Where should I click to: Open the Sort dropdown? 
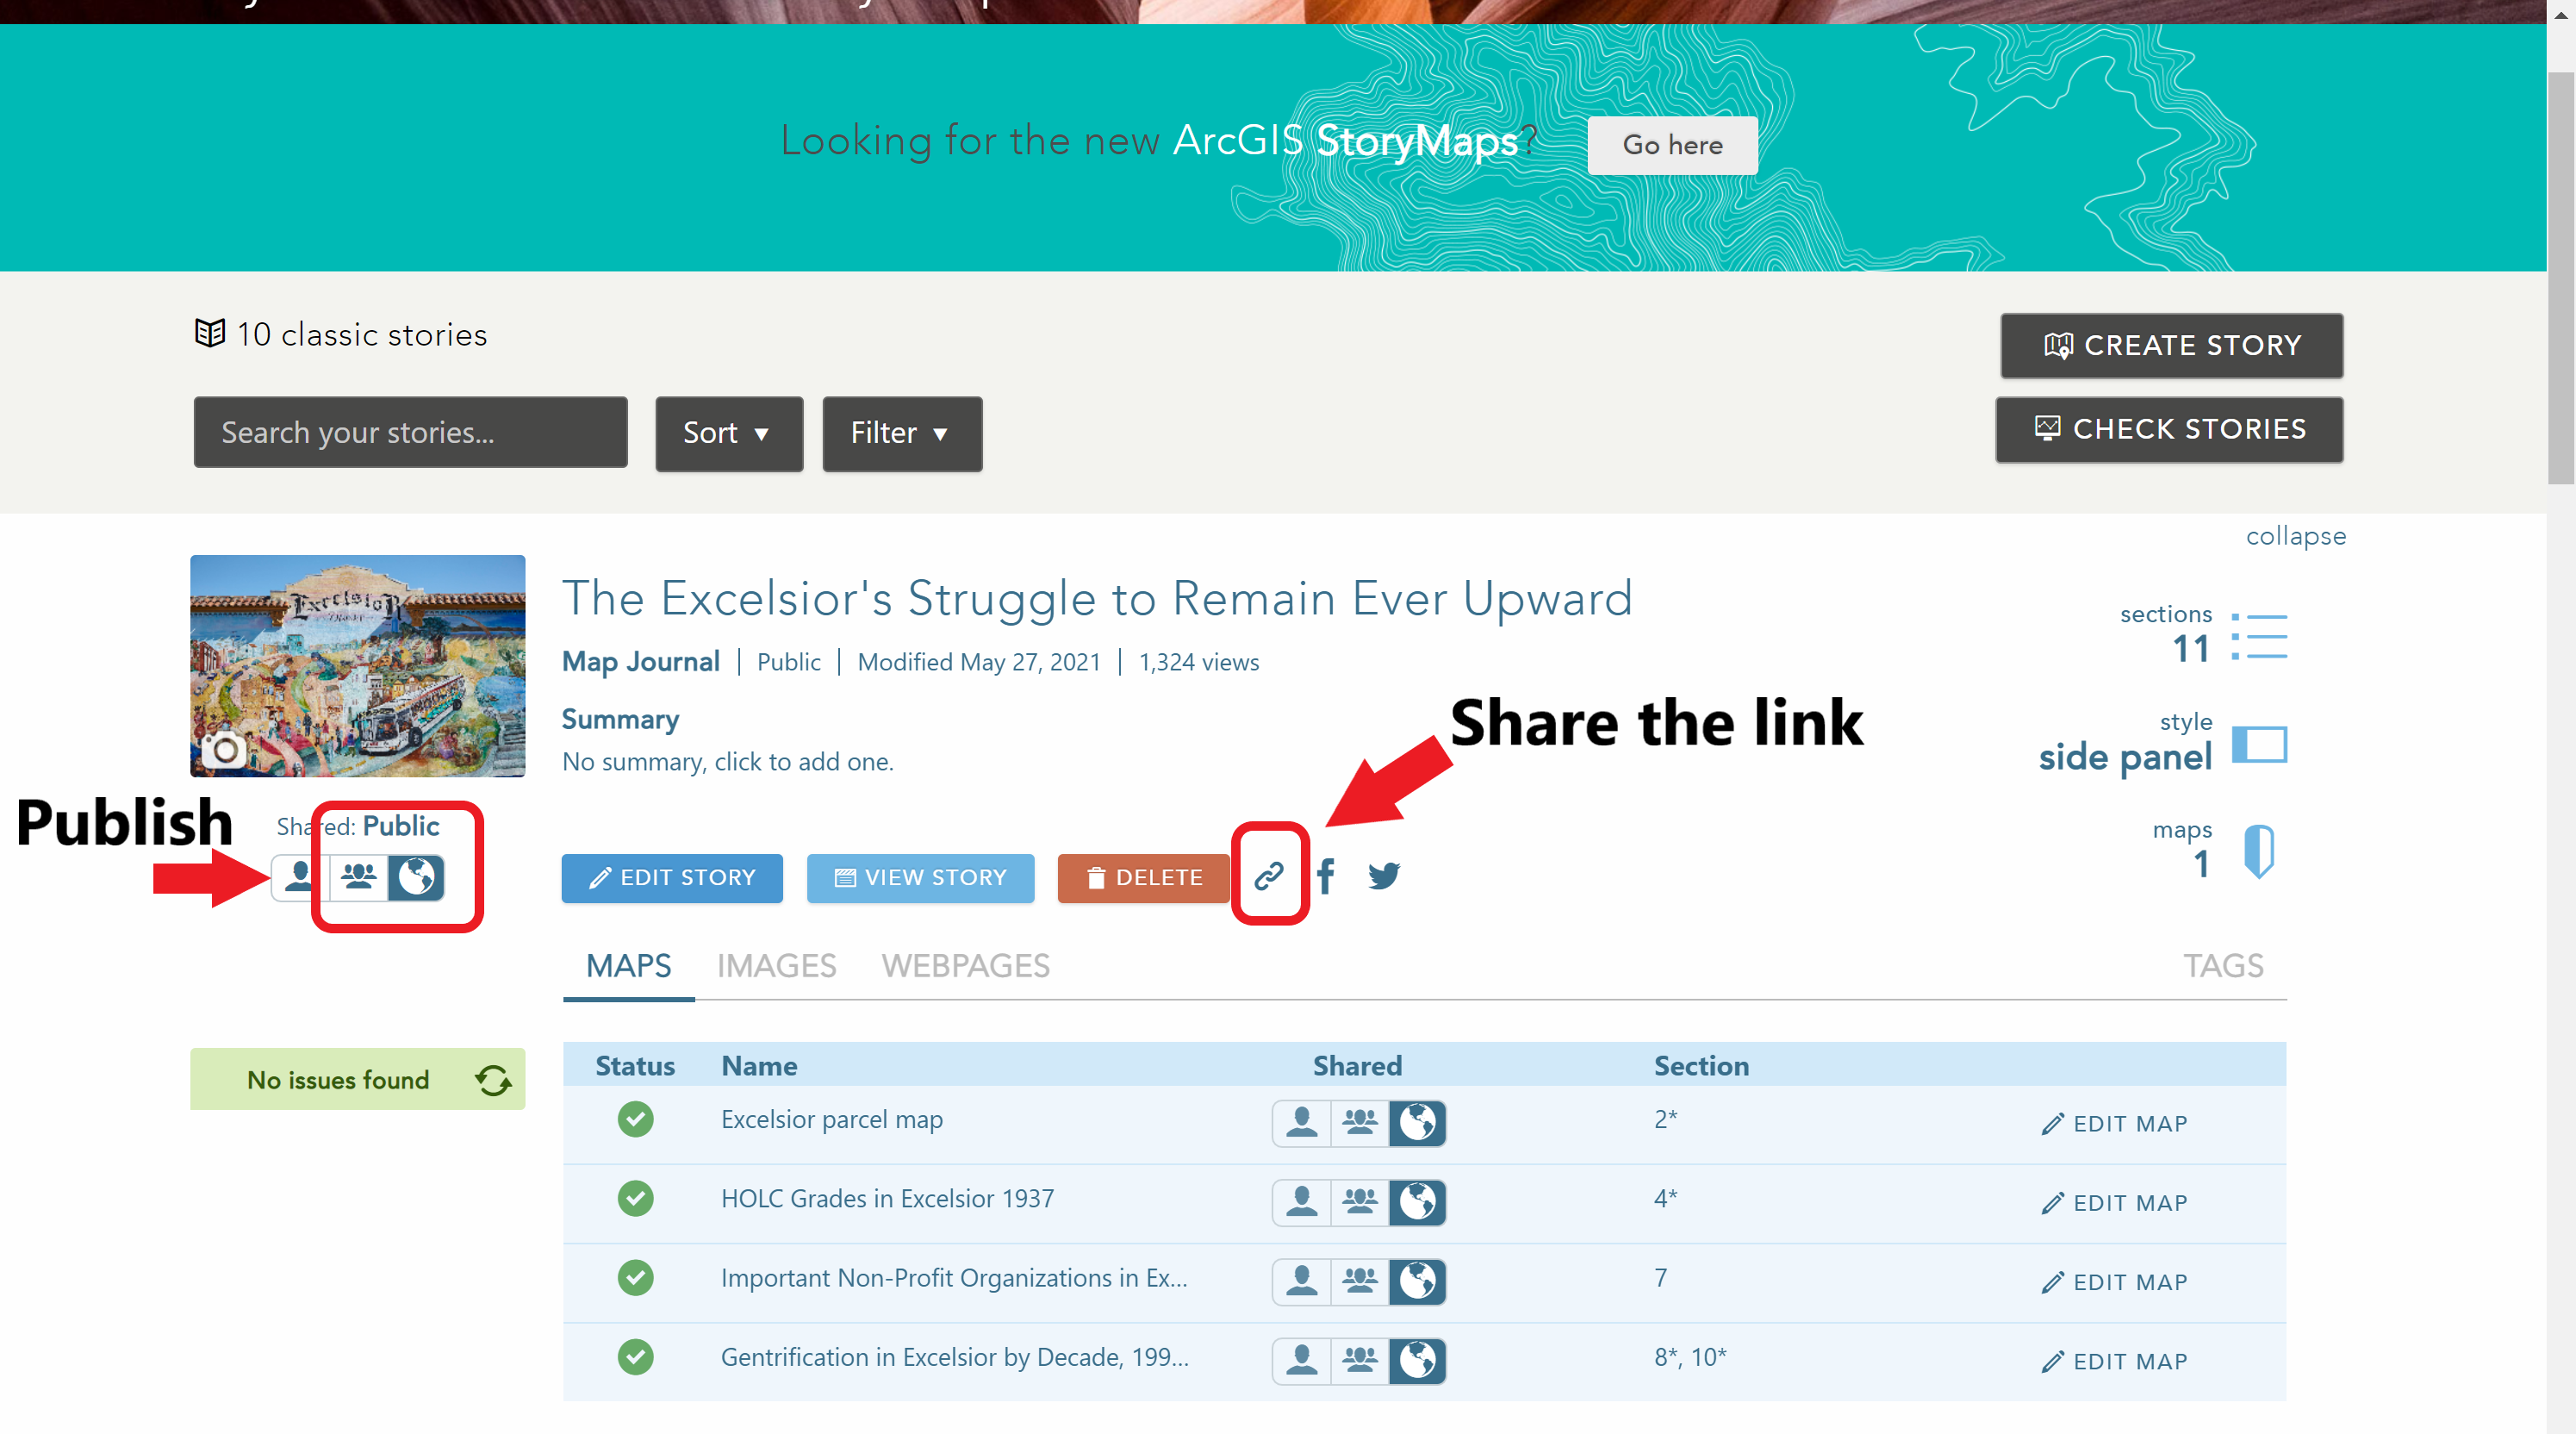728,433
